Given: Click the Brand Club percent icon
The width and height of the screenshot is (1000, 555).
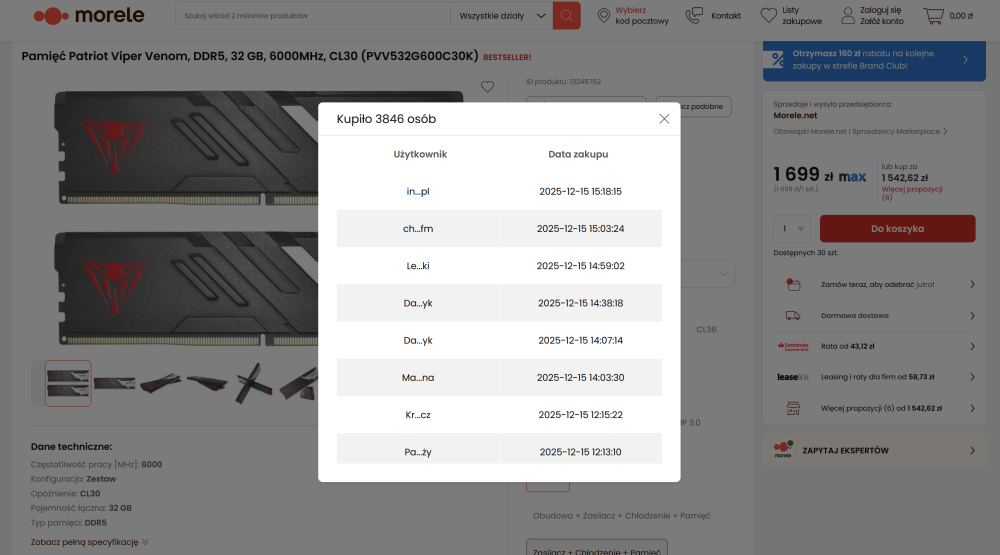Looking at the screenshot, I should coord(777,59).
